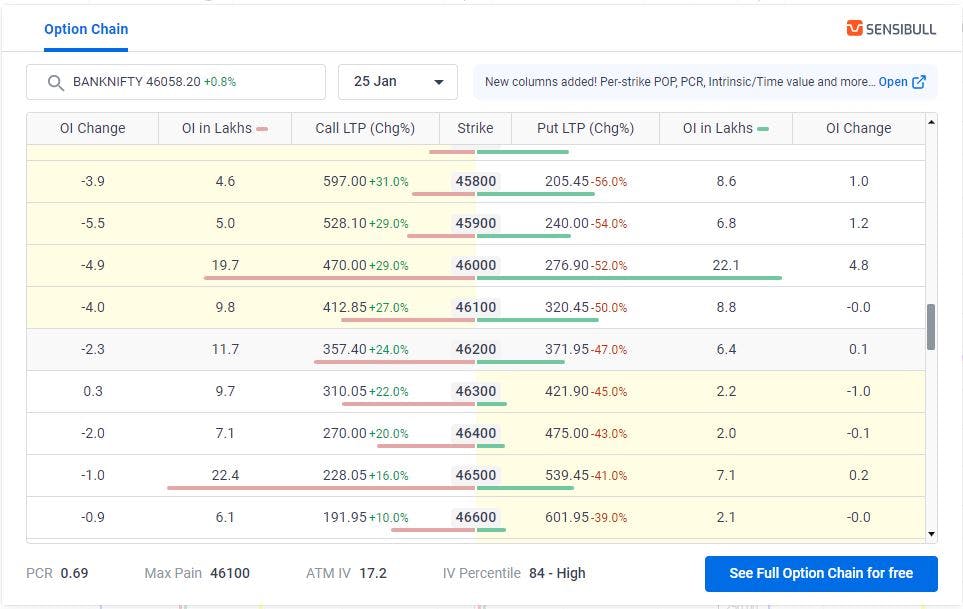Screen dimensions: 963x609
Task: Click put OI 22.1 at strike 46000
Action: pos(726,265)
